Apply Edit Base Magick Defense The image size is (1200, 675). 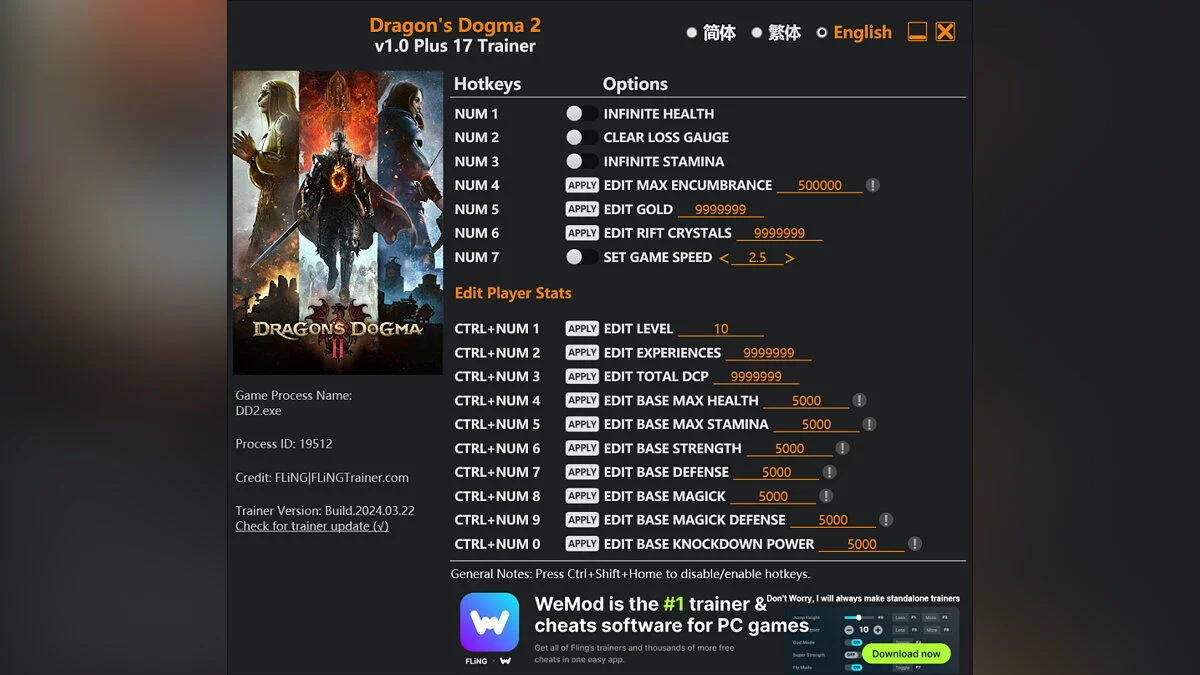582,520
